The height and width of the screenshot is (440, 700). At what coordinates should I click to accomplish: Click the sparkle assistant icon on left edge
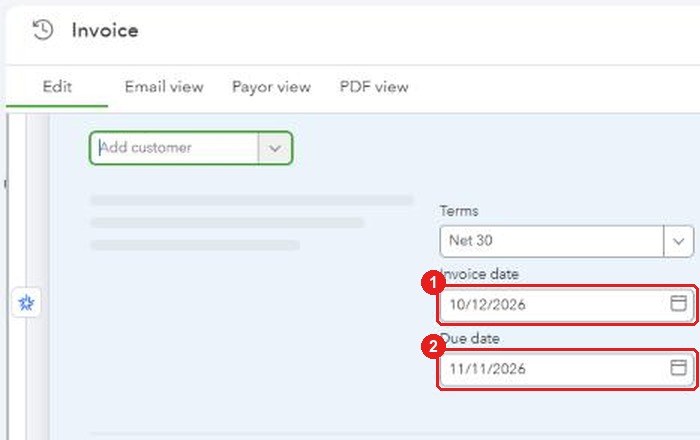coord(26,303)
